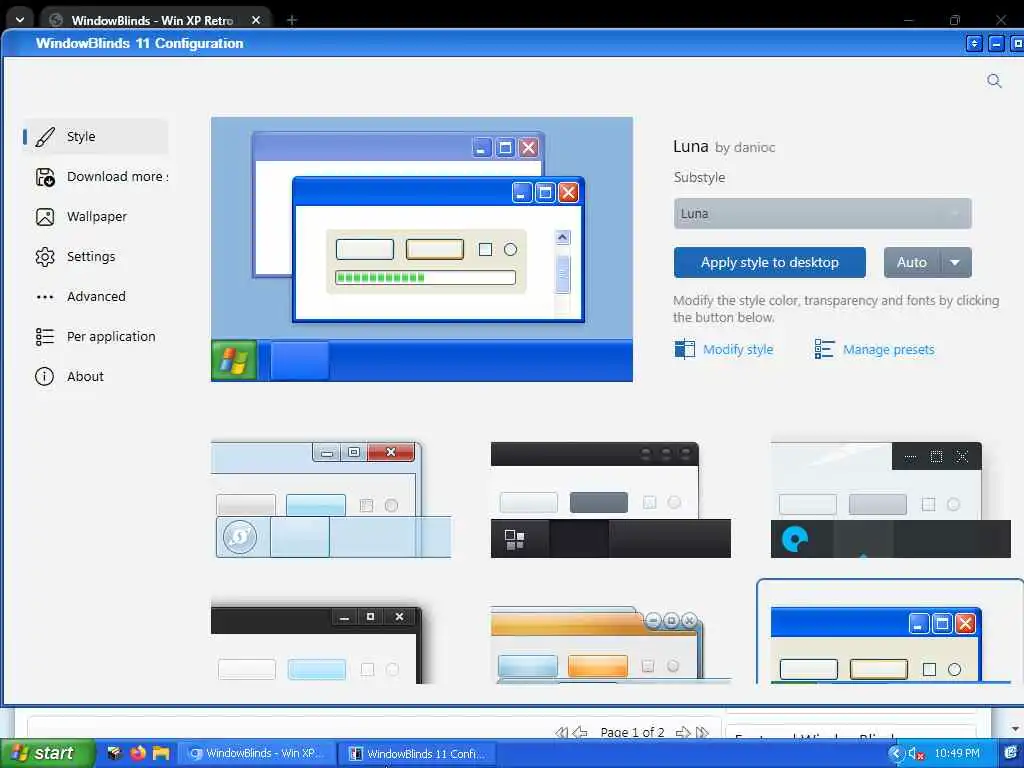Select the dark titlebar style with grid start icon
The width and height of the screenshot is (1024, 768).
pos(611,500)
